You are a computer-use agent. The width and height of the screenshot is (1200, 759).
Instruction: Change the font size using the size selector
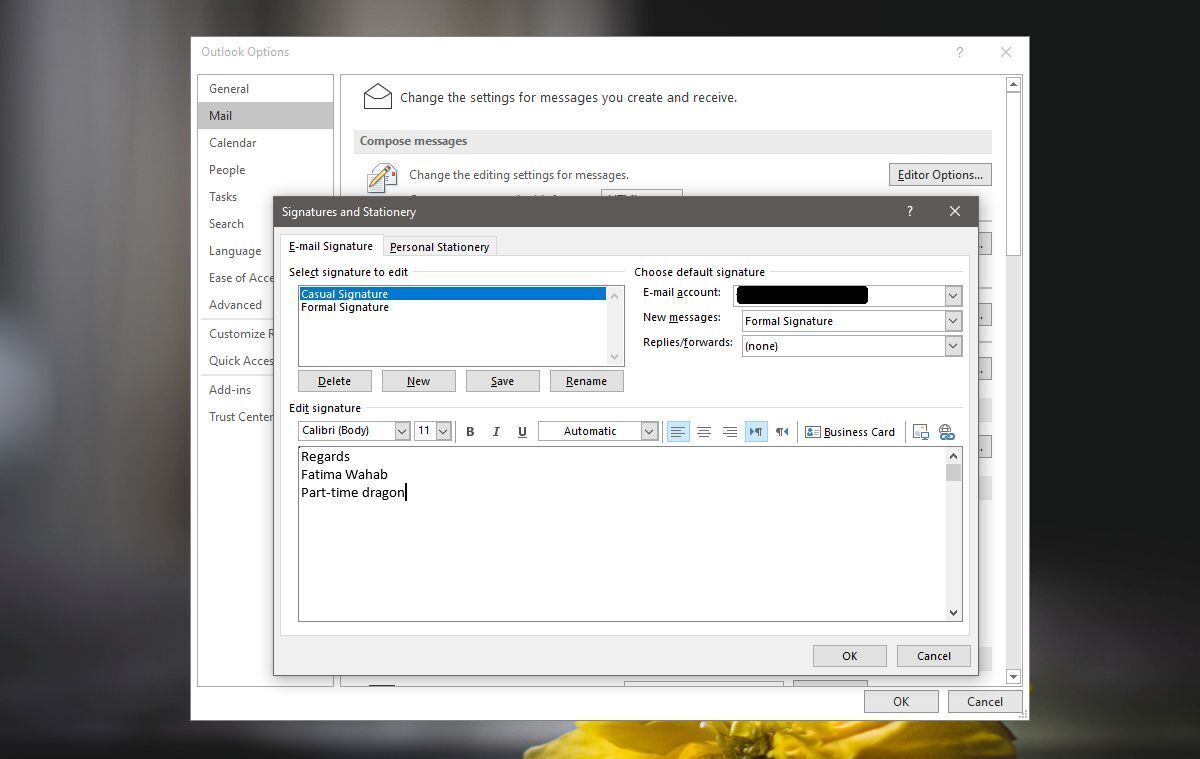[x=443, y=430]
